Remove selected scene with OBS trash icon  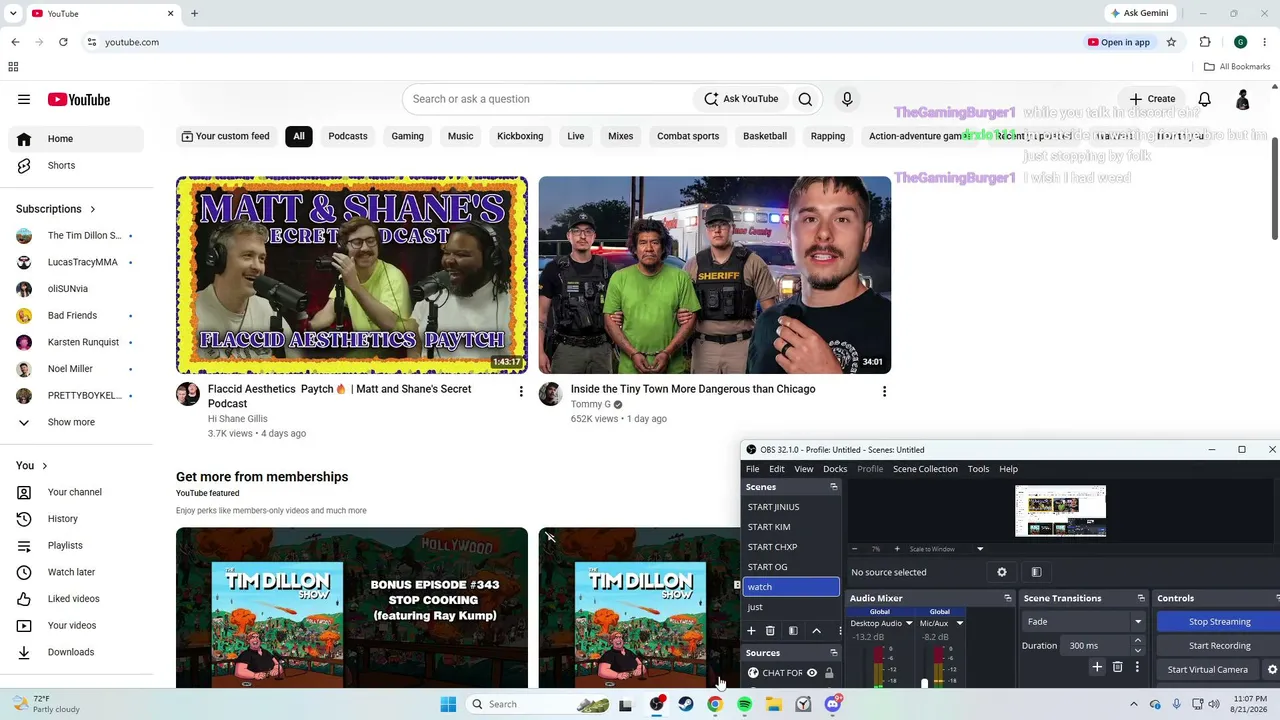[770, 631]
